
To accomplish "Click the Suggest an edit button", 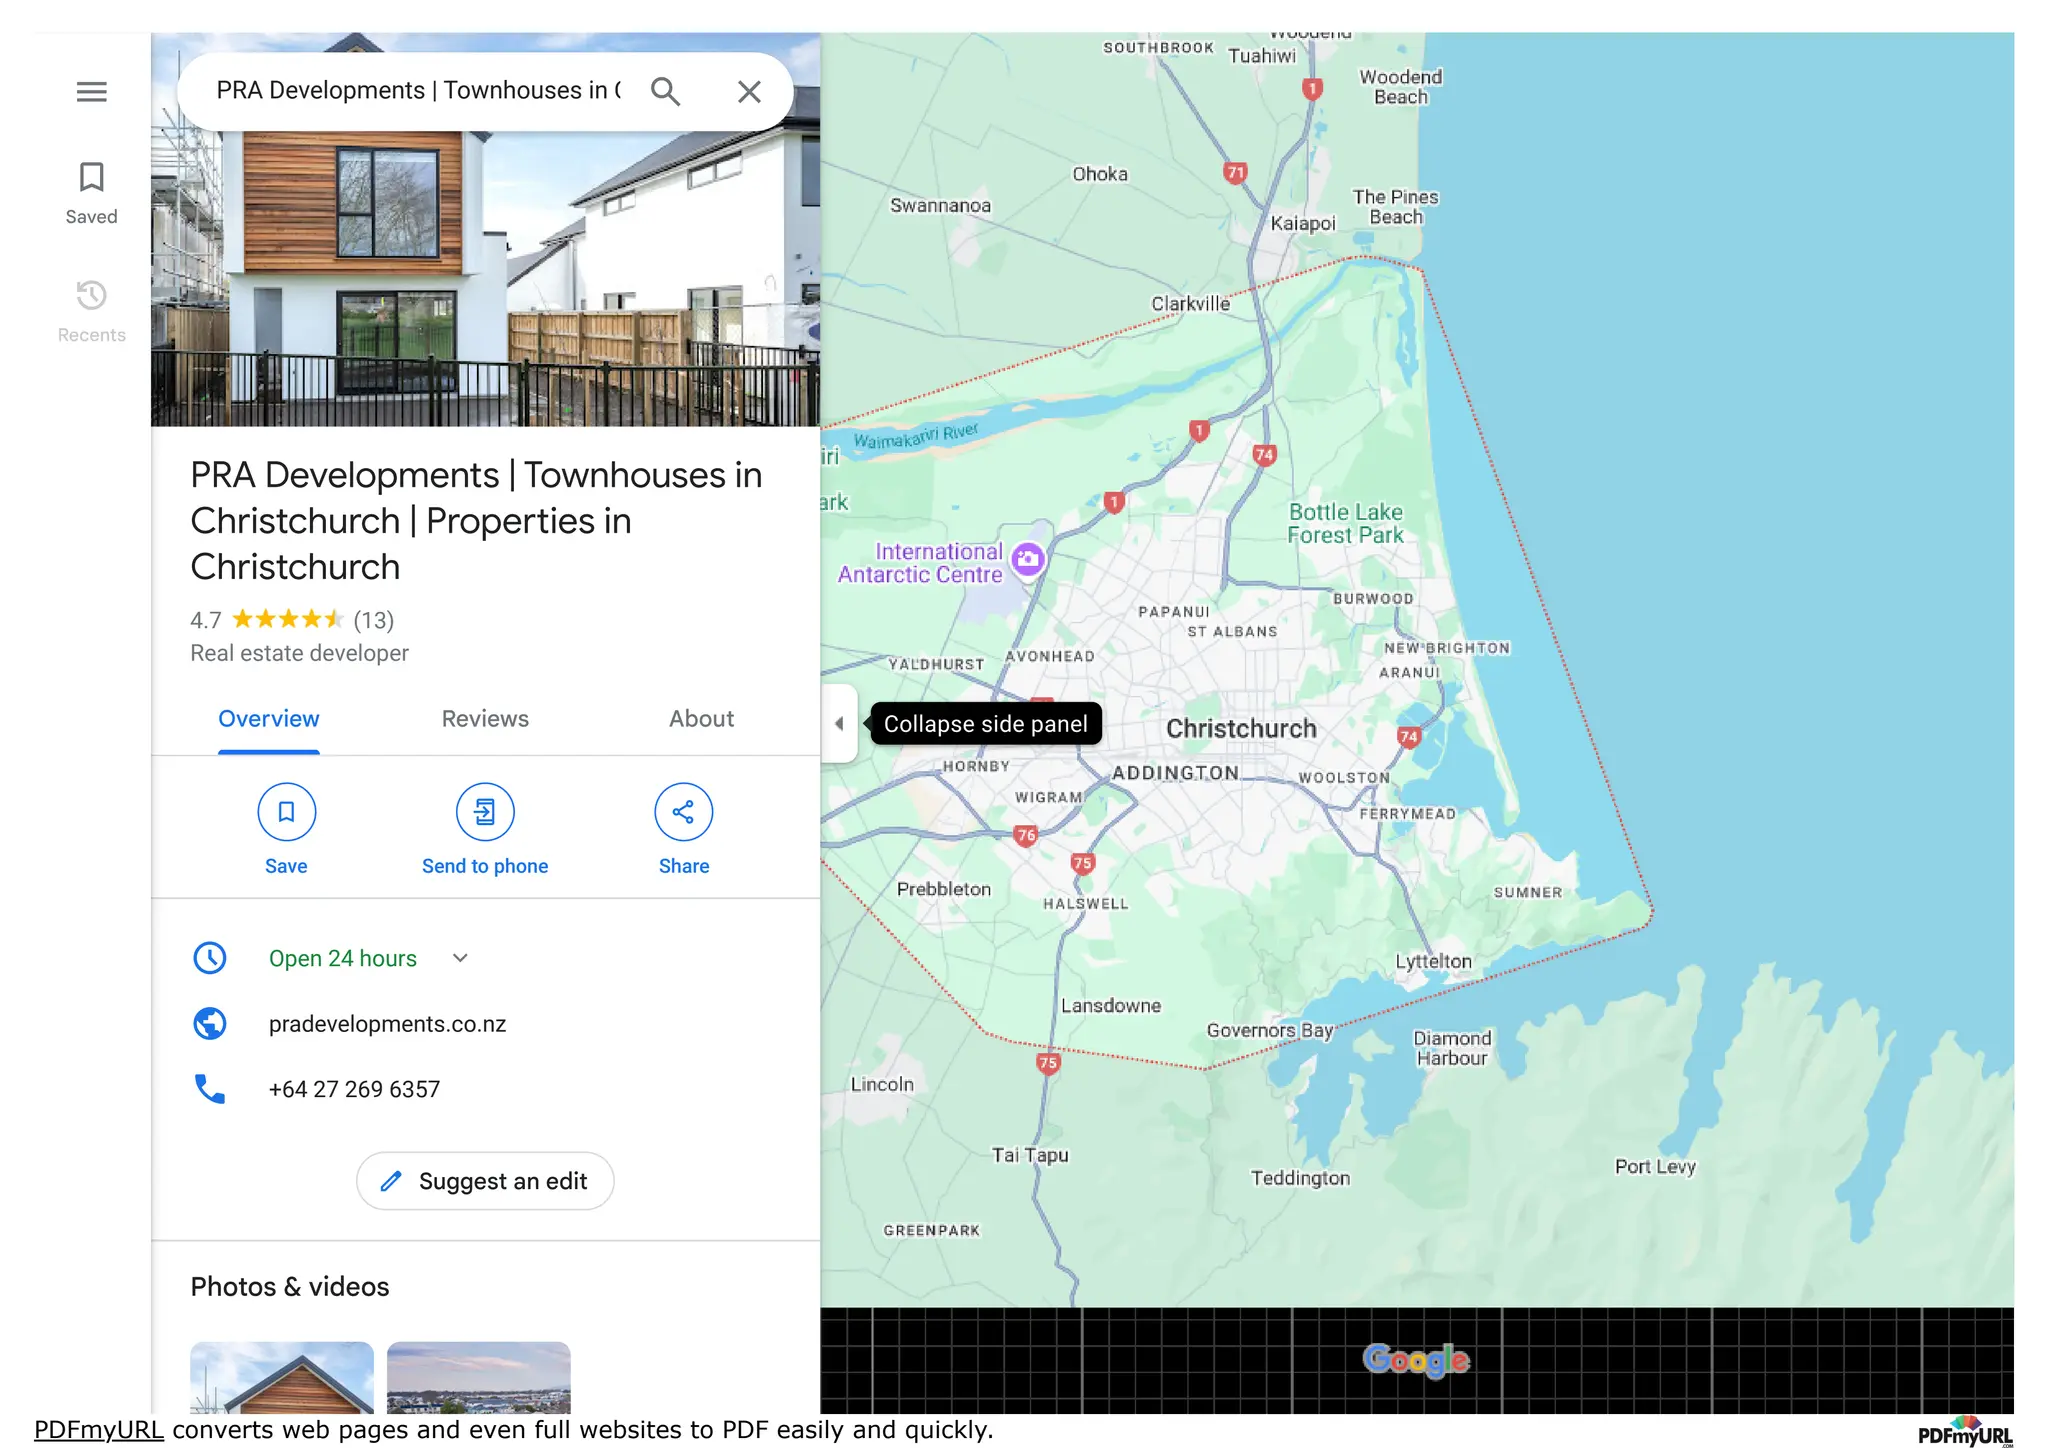I will click(x=485, y=1181).
